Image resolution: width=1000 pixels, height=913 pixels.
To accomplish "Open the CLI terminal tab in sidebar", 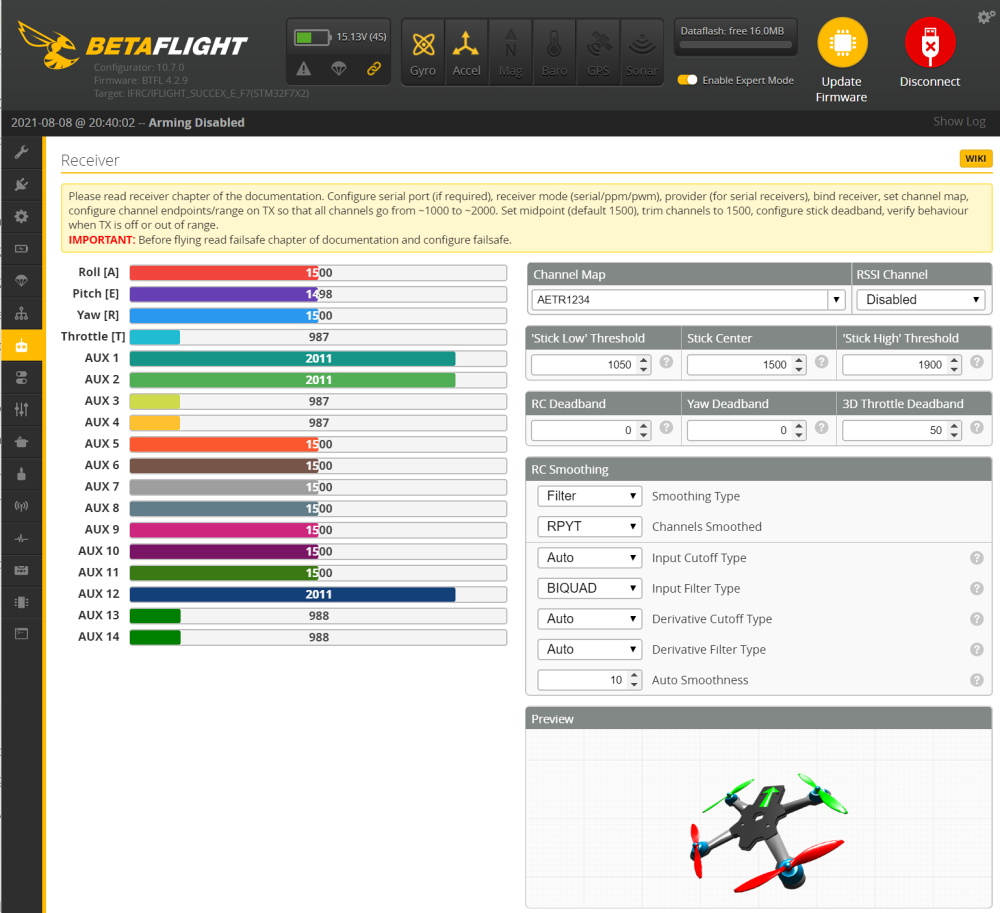I will pyautogui.click(x=21, y=633).
